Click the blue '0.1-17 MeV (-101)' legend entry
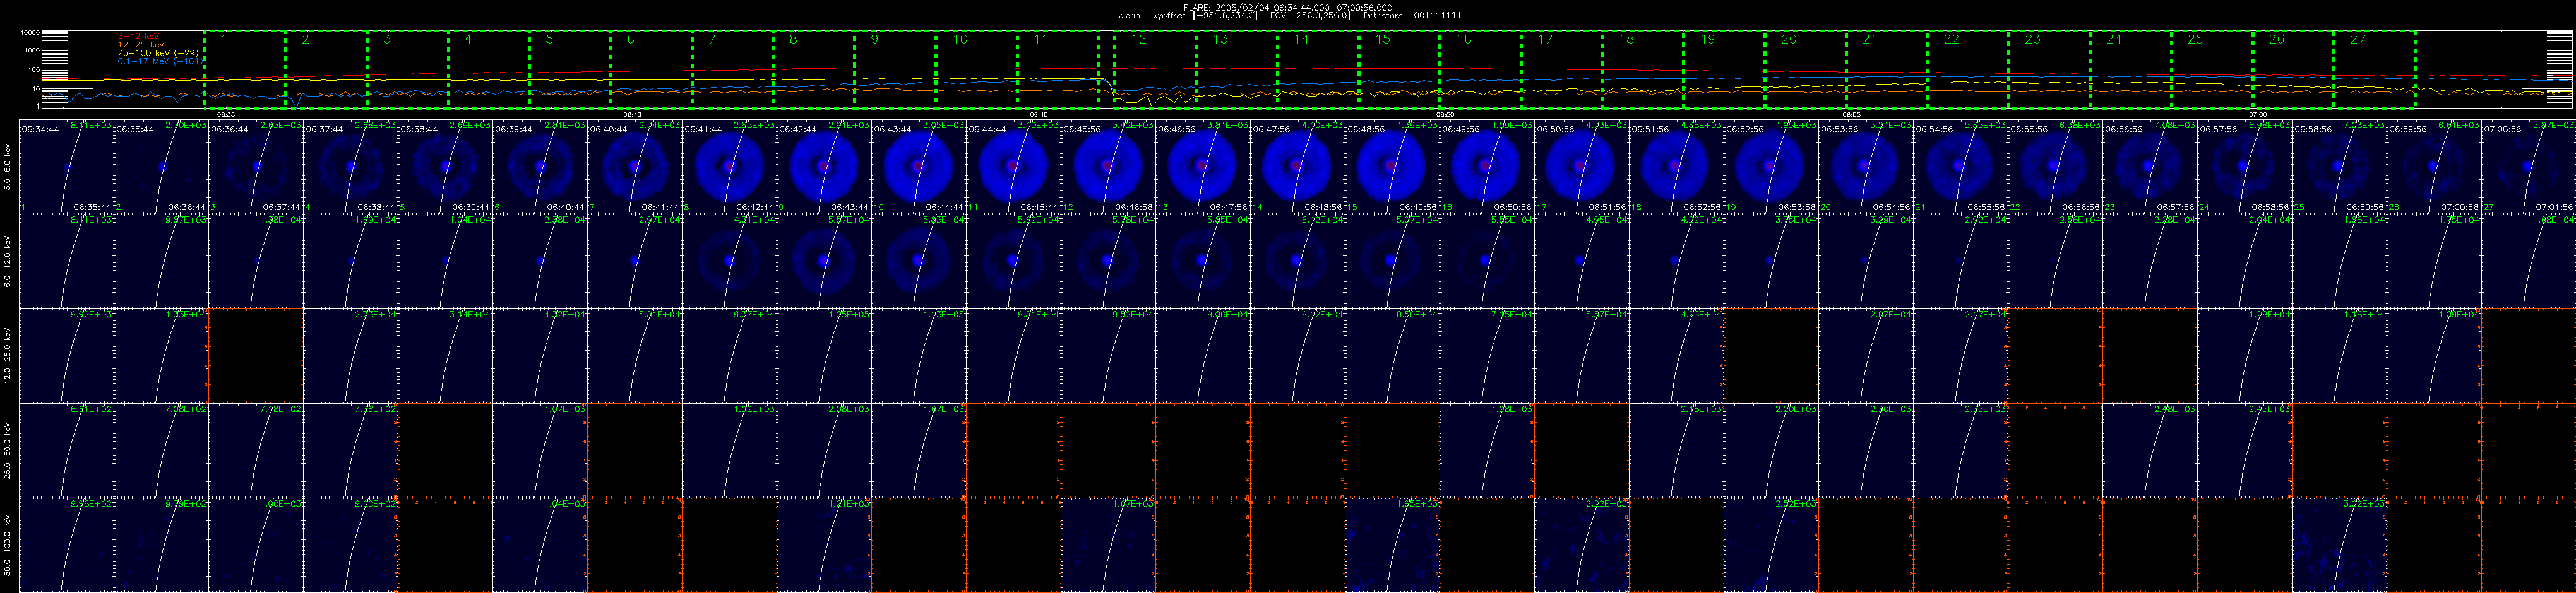This screenshot has width=2576, height=593. click(160, 61)
